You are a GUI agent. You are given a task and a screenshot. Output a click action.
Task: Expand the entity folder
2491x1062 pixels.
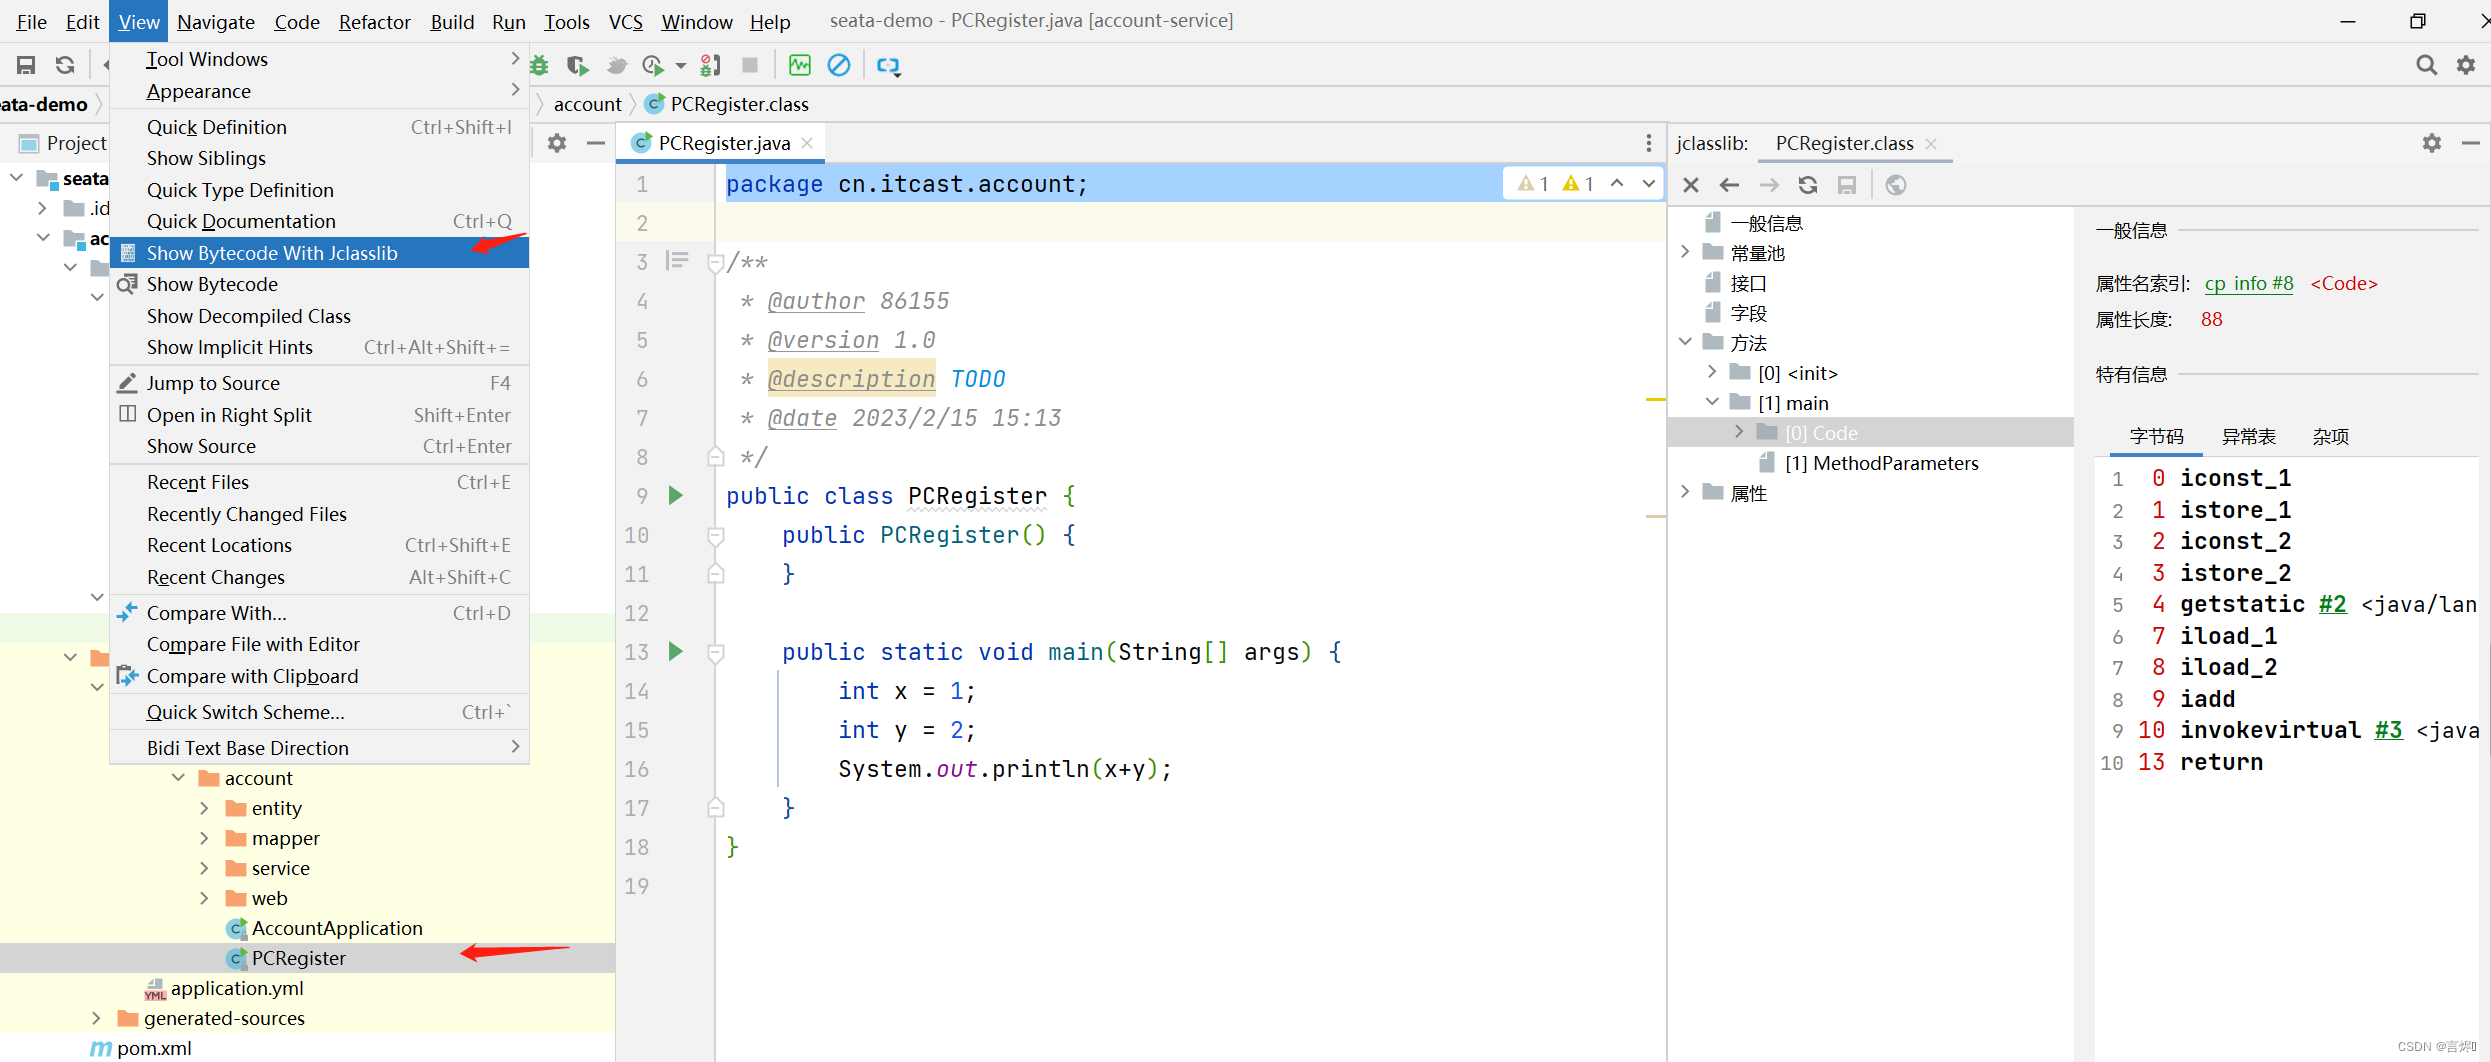click(x=205, y=808)
